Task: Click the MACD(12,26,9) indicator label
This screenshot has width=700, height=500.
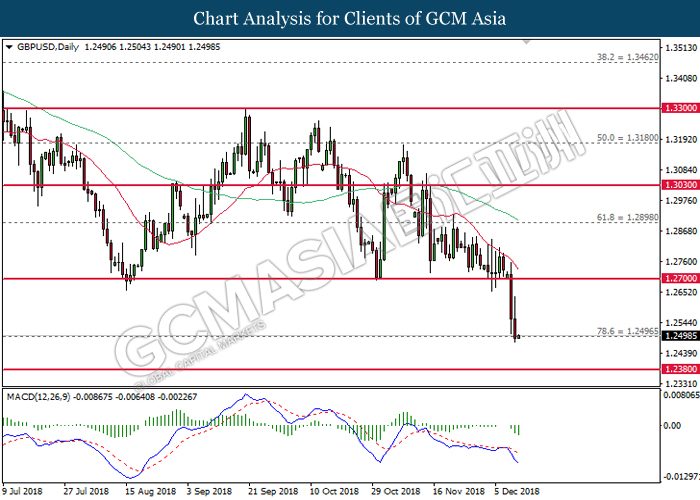Action: tap(38, 397)
